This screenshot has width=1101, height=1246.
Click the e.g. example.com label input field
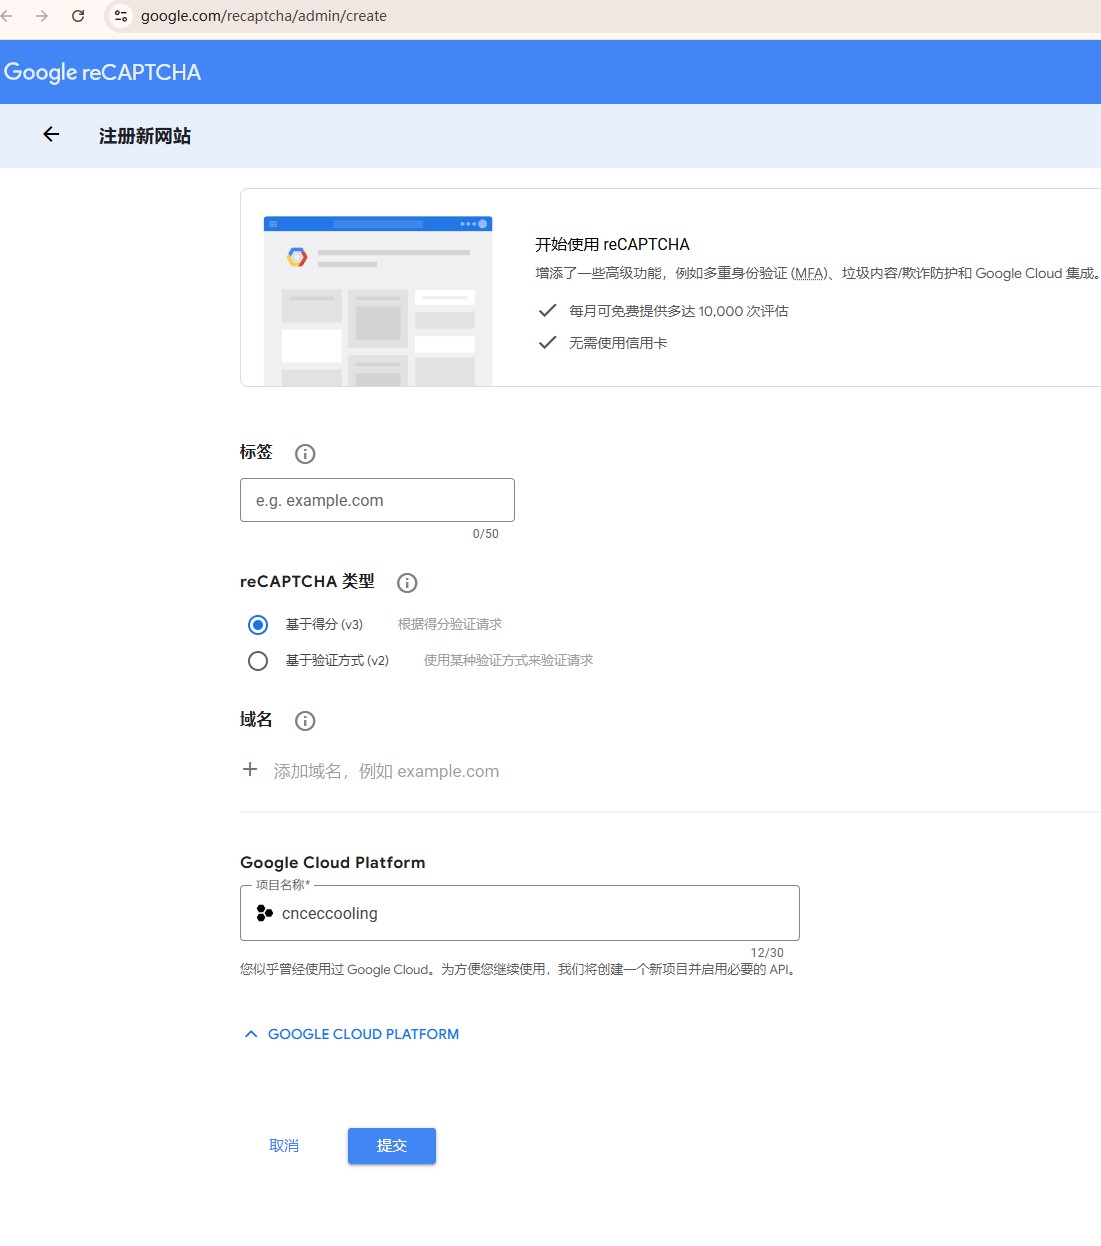377,500
